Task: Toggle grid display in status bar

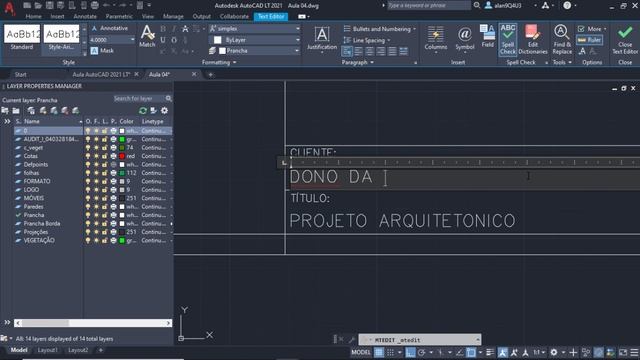Action: tap(379, 352)
